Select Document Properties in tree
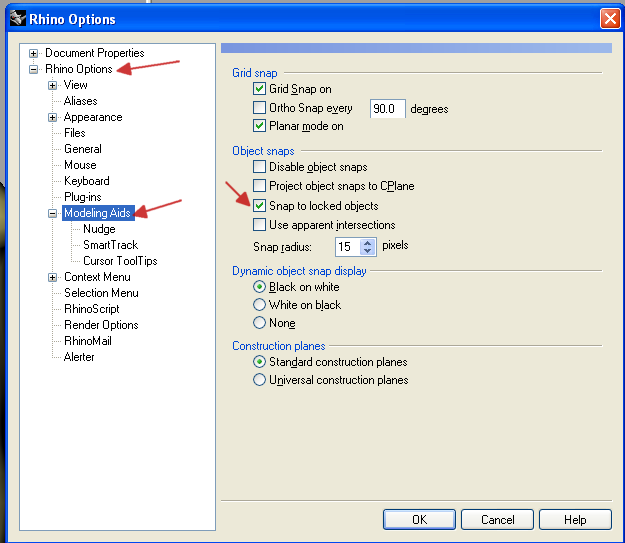Viewport: 625px width, 543px height. [94, 53]
